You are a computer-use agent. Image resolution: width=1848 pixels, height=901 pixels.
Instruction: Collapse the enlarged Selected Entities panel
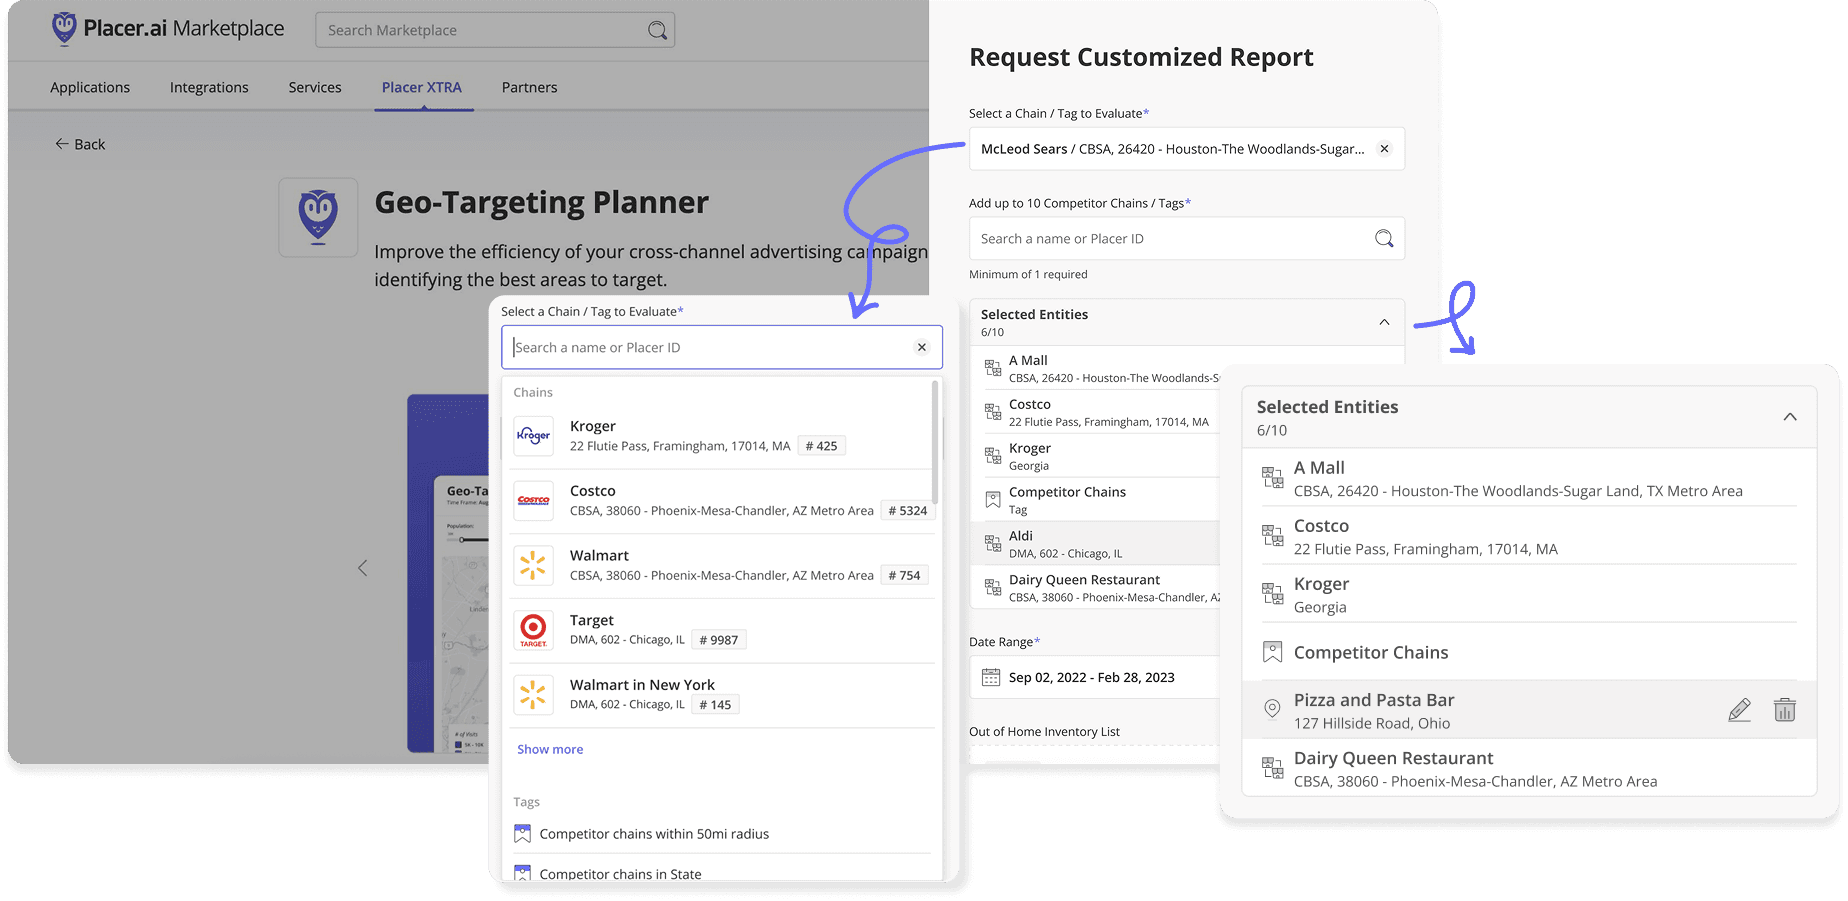[1790, 417]
